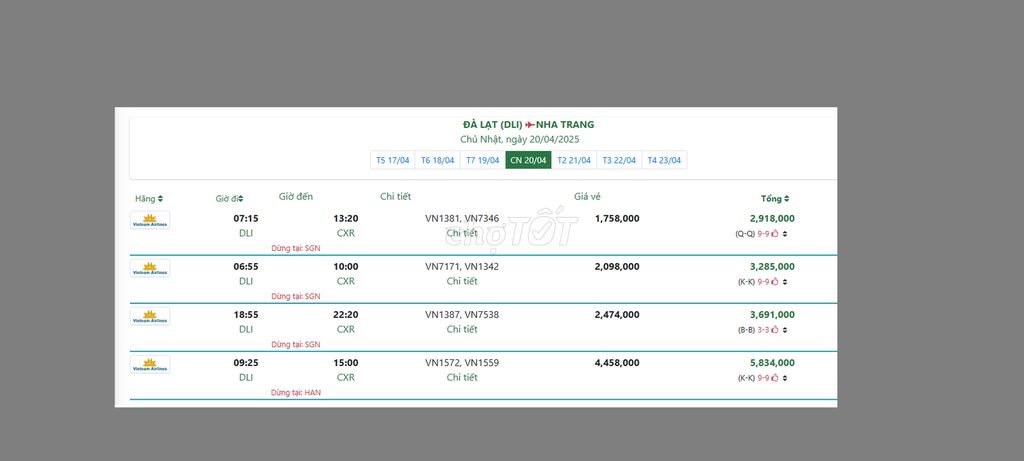This screenshot has height=461, width=1024.
Task: Click the 3-3 seats remaining indicator
Action: tap(763, 330)
